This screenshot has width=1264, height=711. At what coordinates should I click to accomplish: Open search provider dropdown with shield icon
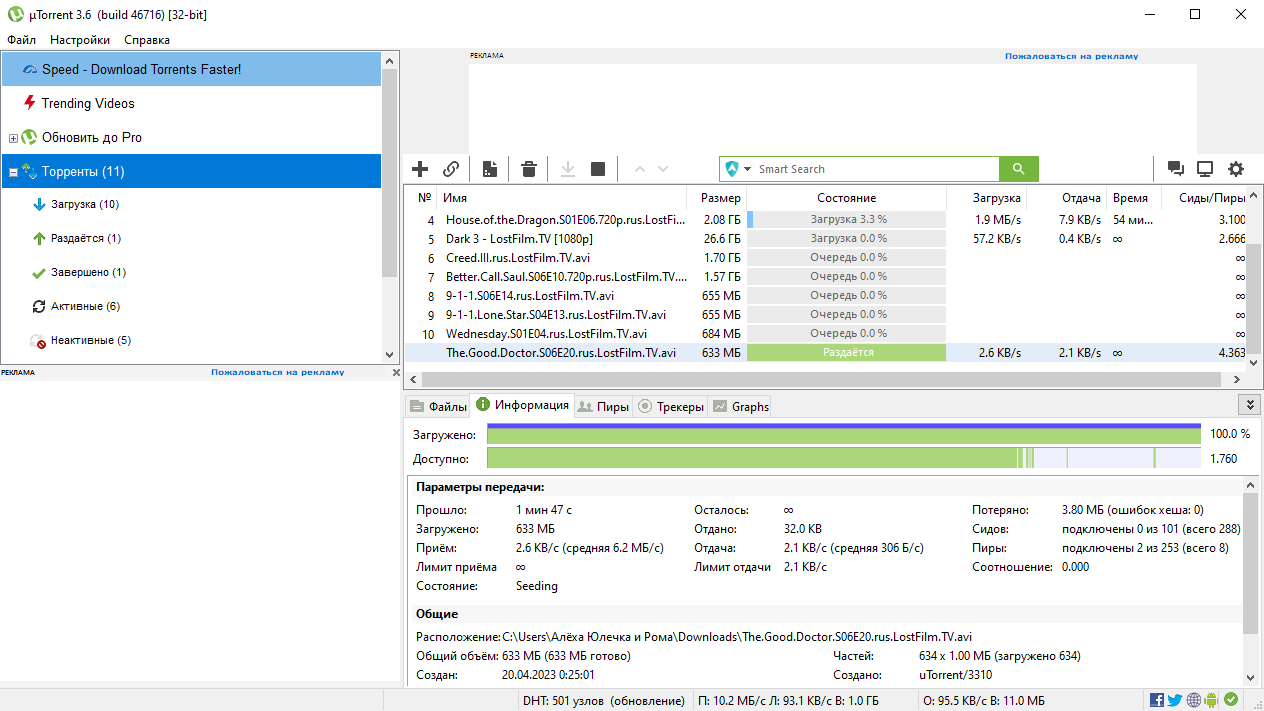tap(738, 169)
